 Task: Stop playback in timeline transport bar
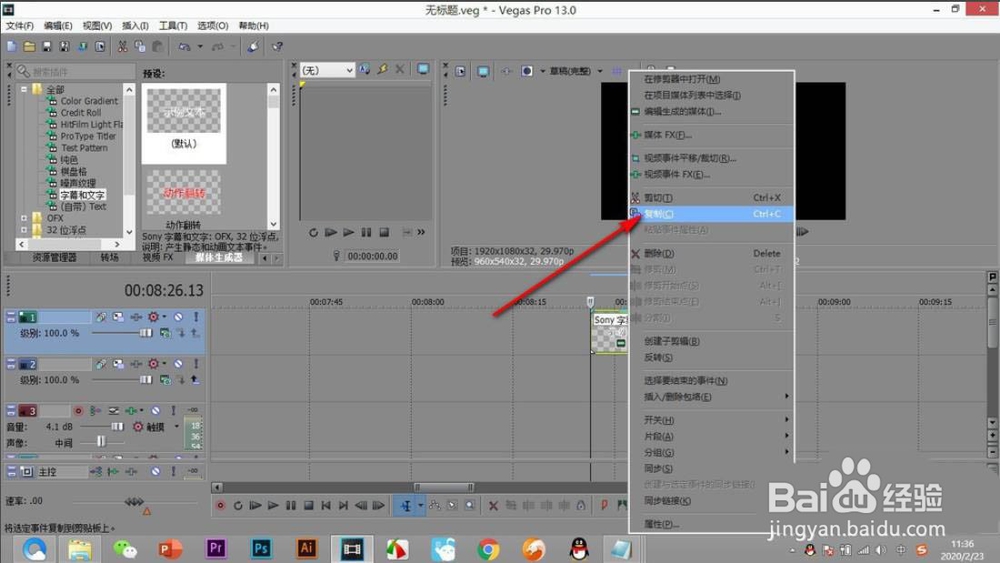coord(309,506)
